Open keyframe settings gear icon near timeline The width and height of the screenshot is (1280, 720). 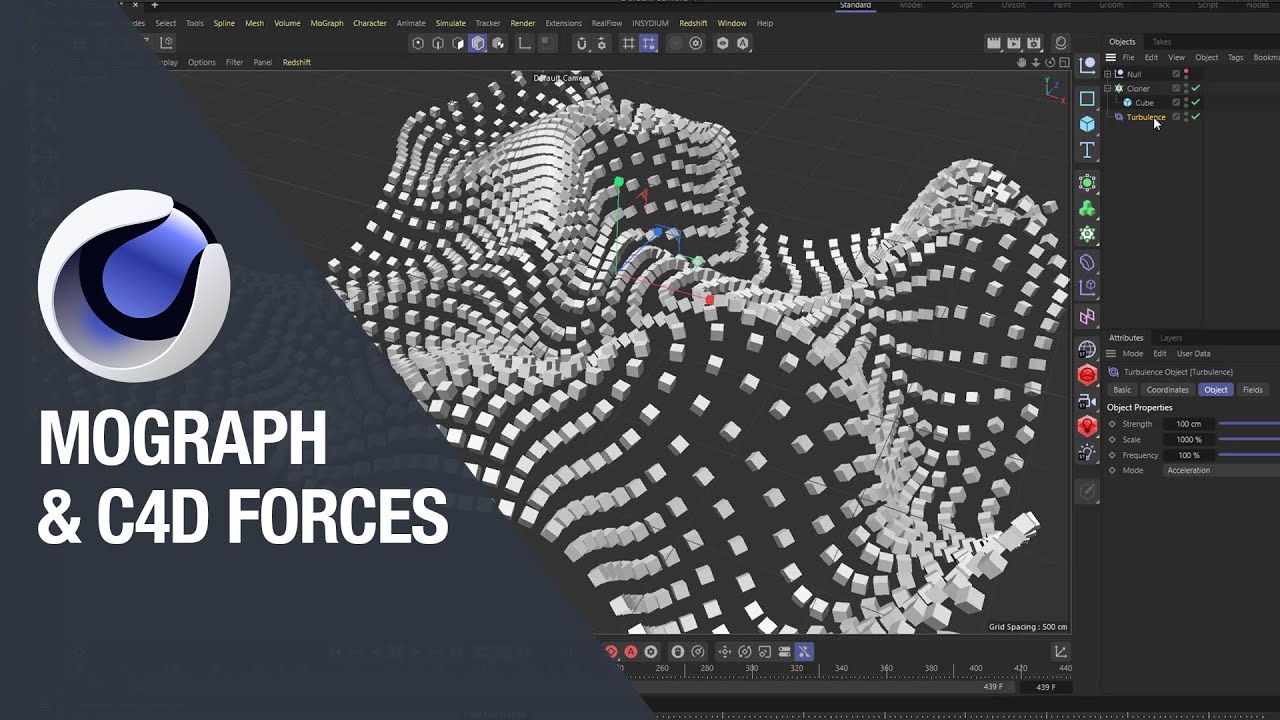(651, 652)
